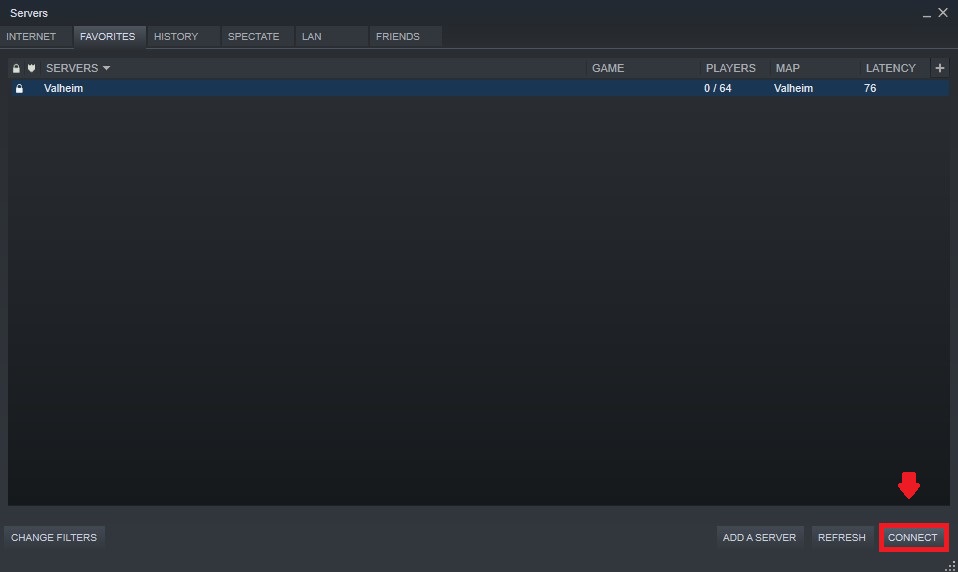Sort list by Servers column header
Image resolution: width=958 pixels, height=572 pixels.
coord(313,68)
